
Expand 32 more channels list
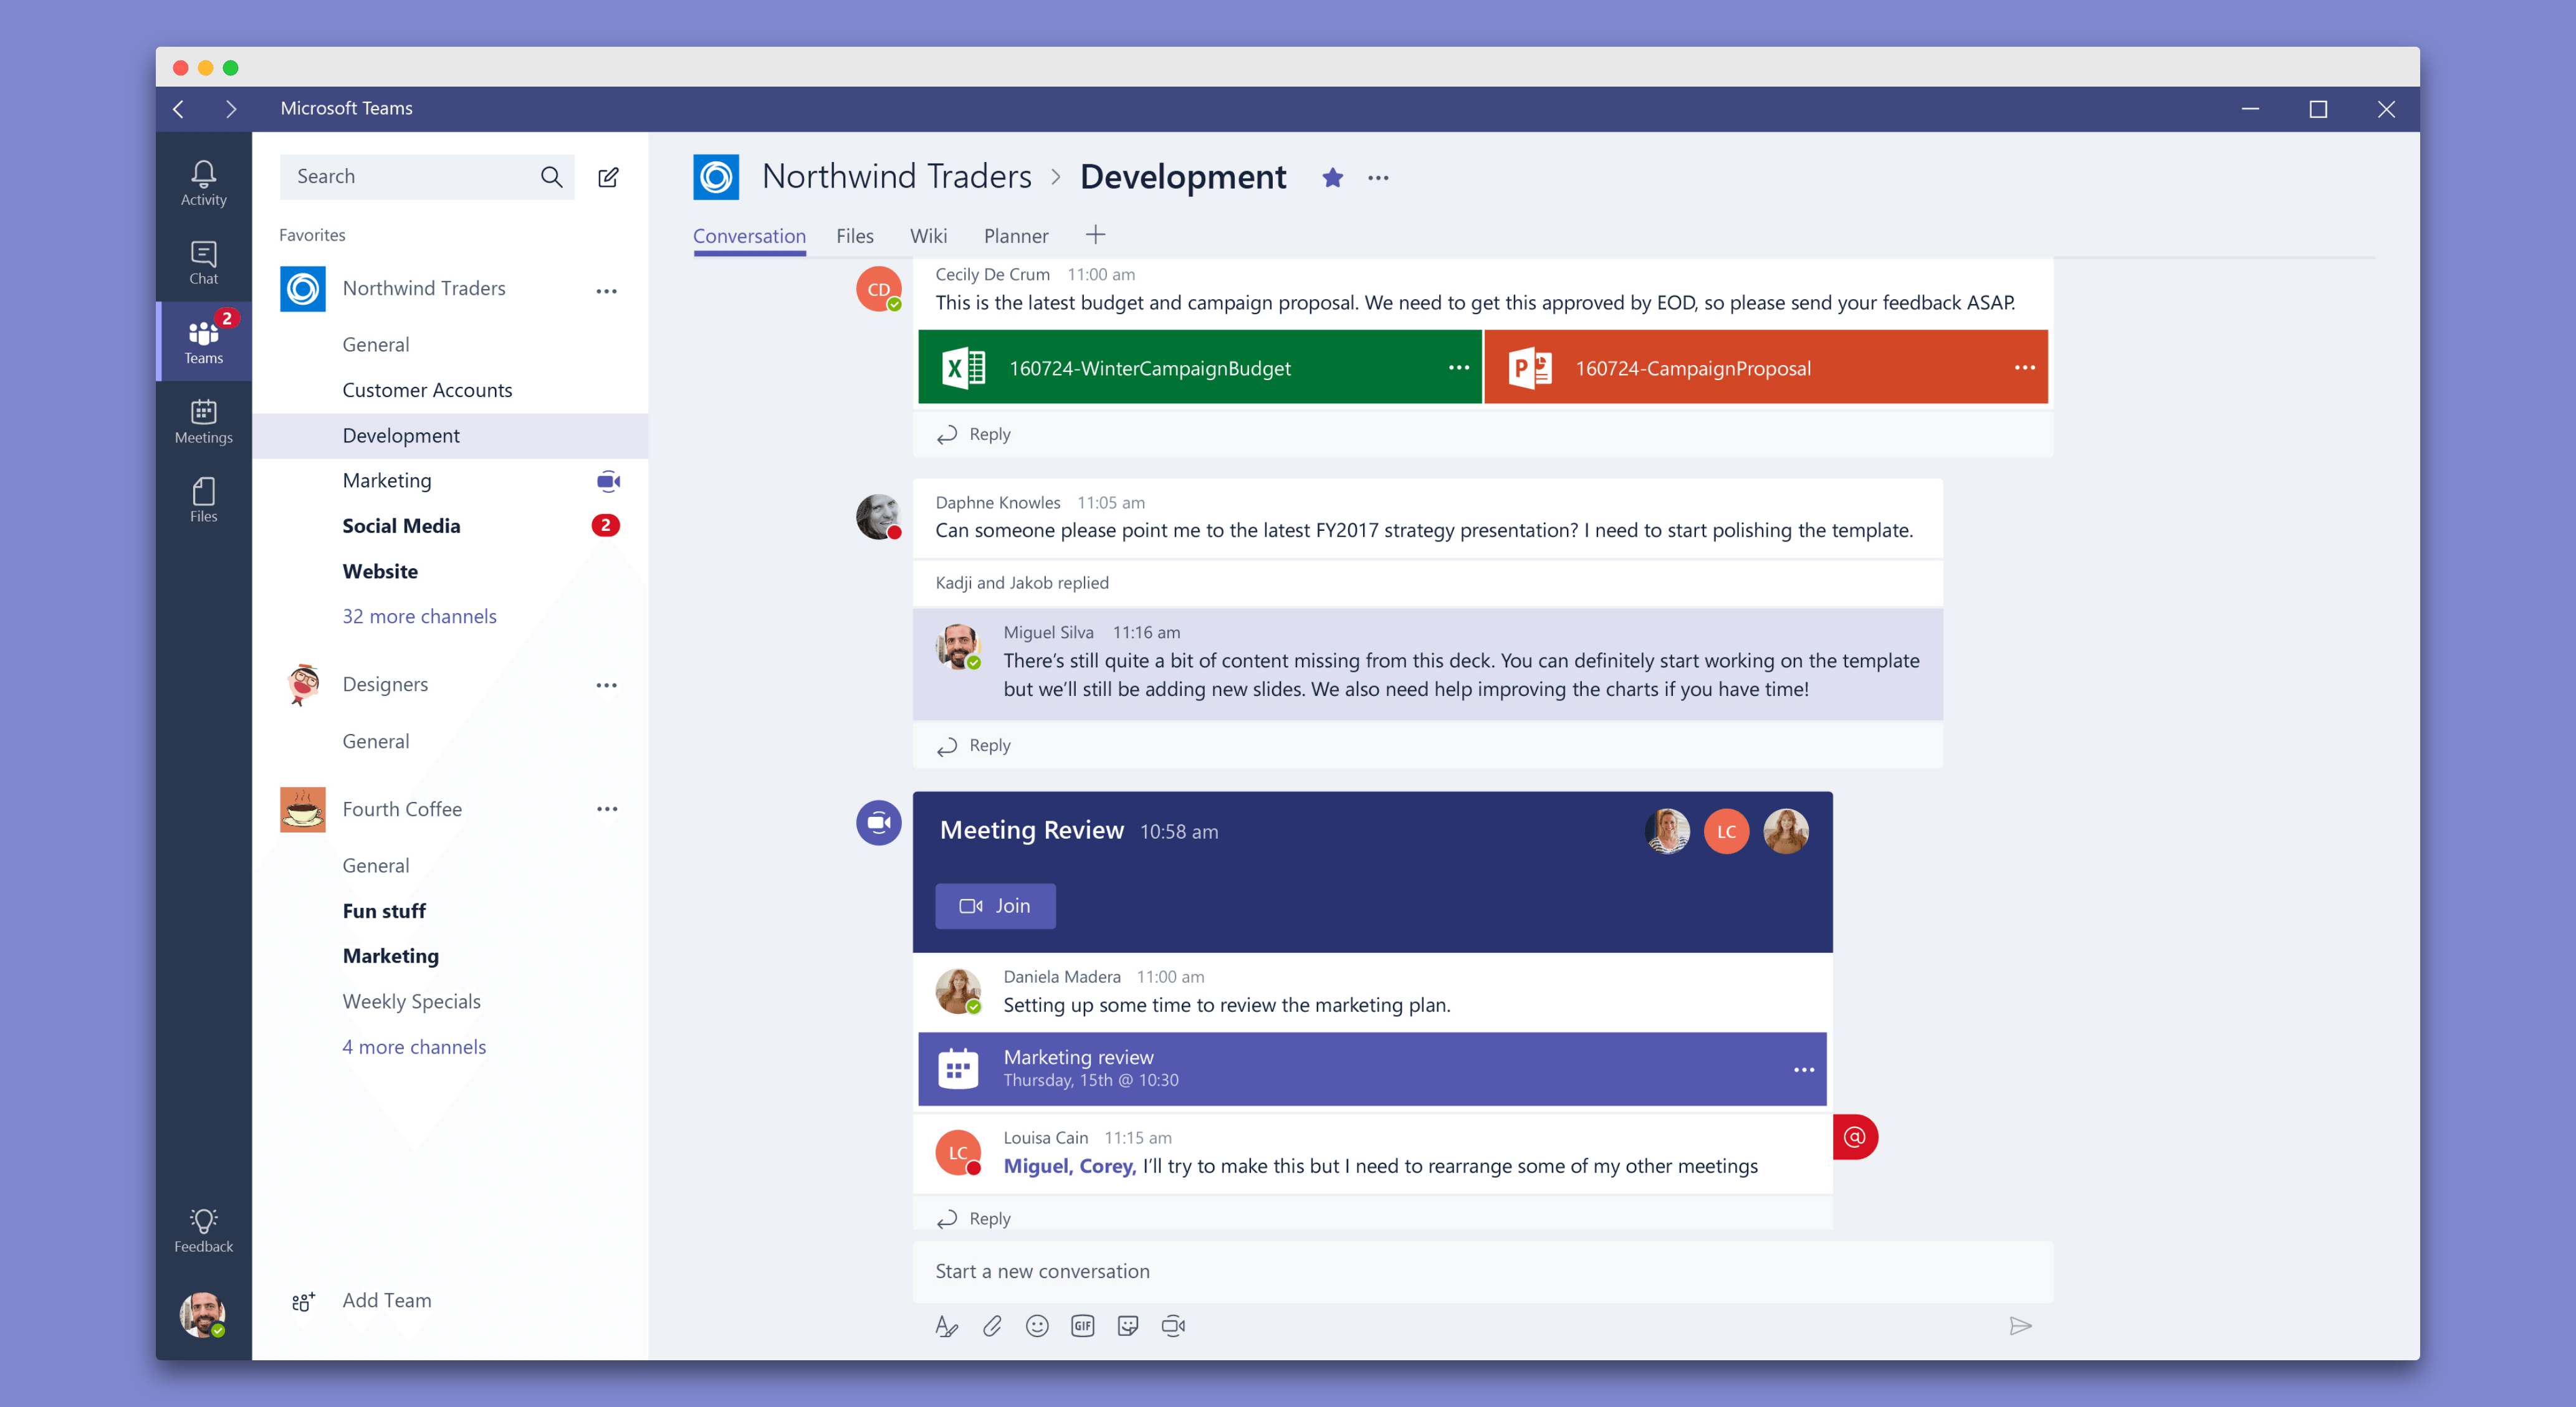(419, 616)
